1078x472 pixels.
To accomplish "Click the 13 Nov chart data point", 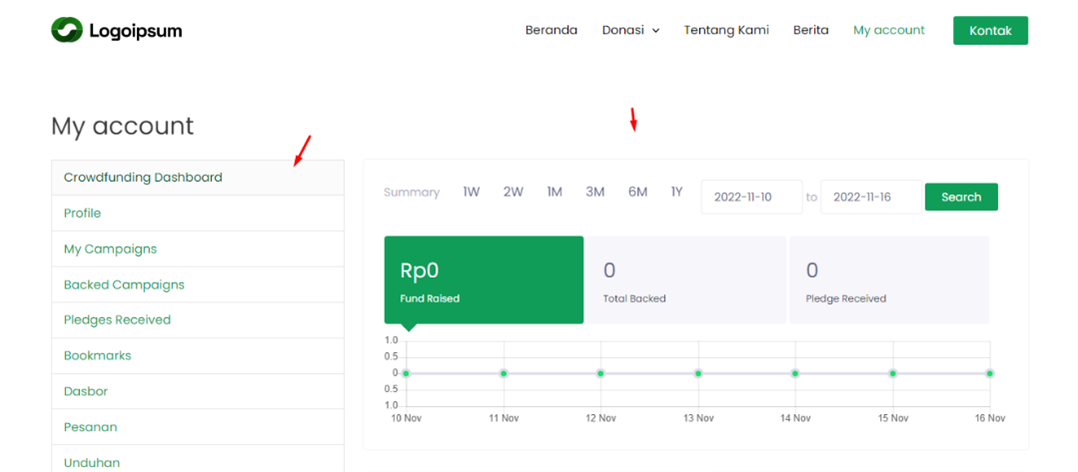I will (x=698, y=373).
